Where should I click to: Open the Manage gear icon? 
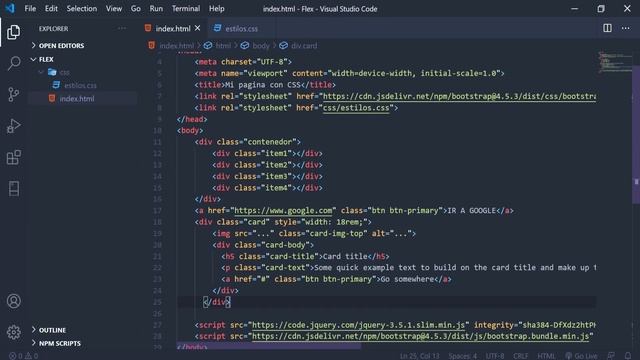point(13,332)
